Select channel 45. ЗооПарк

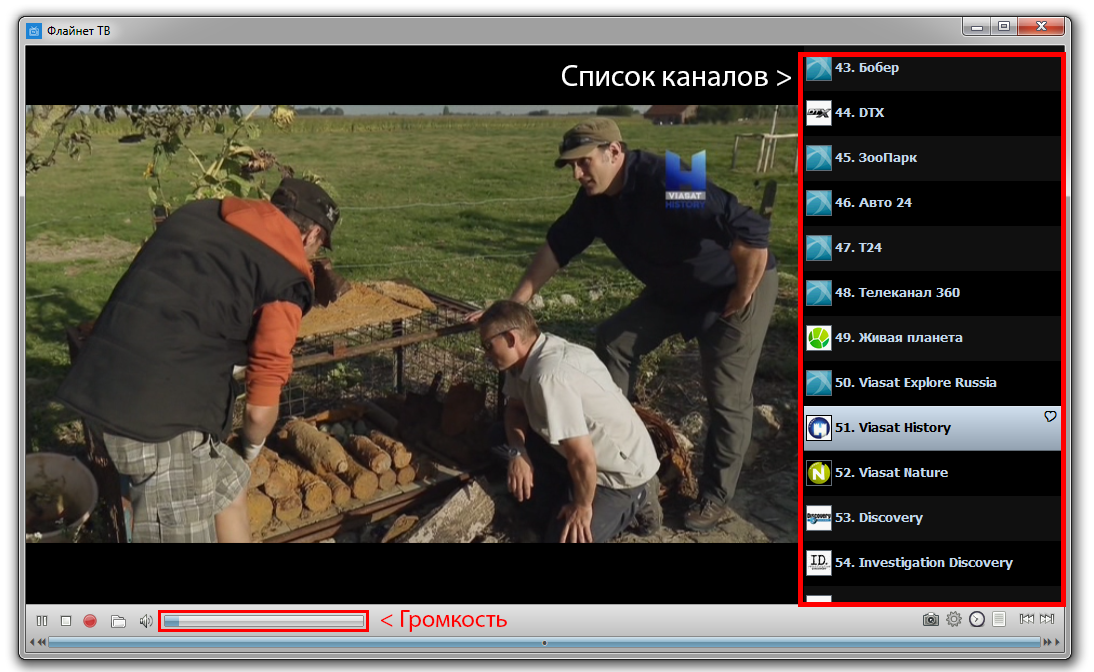point(932,158)
